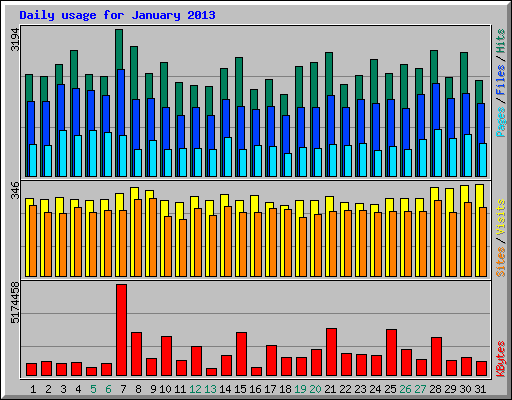Click day label 14 on the x-axis
Image resolution: width=512 pixels, height=400 pixels.
pos(225,389)
